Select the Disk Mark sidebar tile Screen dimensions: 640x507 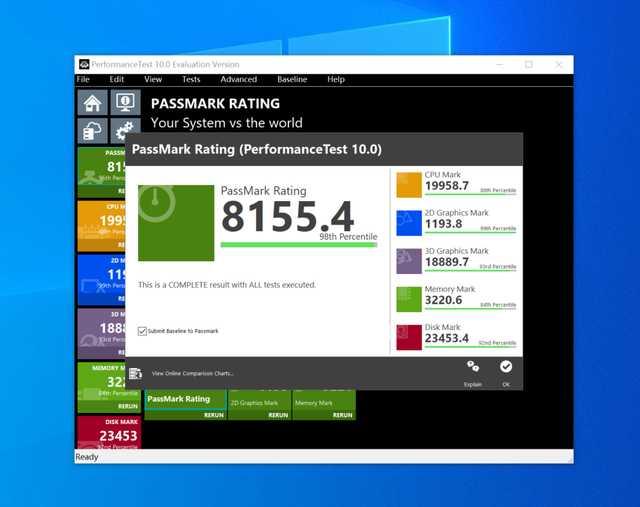pyautogui.click(x=109, y=433)
